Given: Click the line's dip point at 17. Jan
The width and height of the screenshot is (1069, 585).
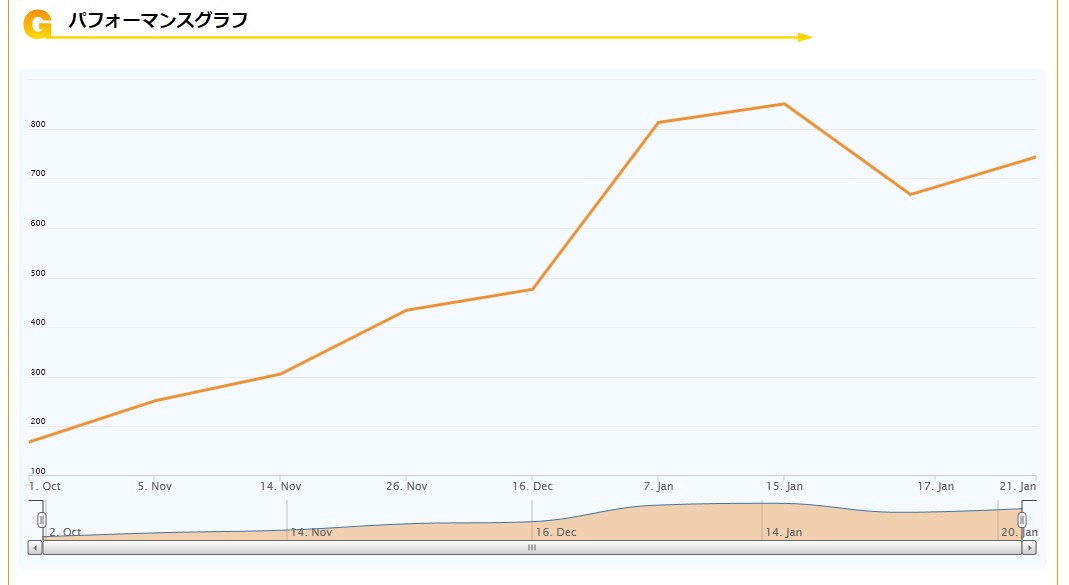Looking at the screenshot, I should pos(910,194).
